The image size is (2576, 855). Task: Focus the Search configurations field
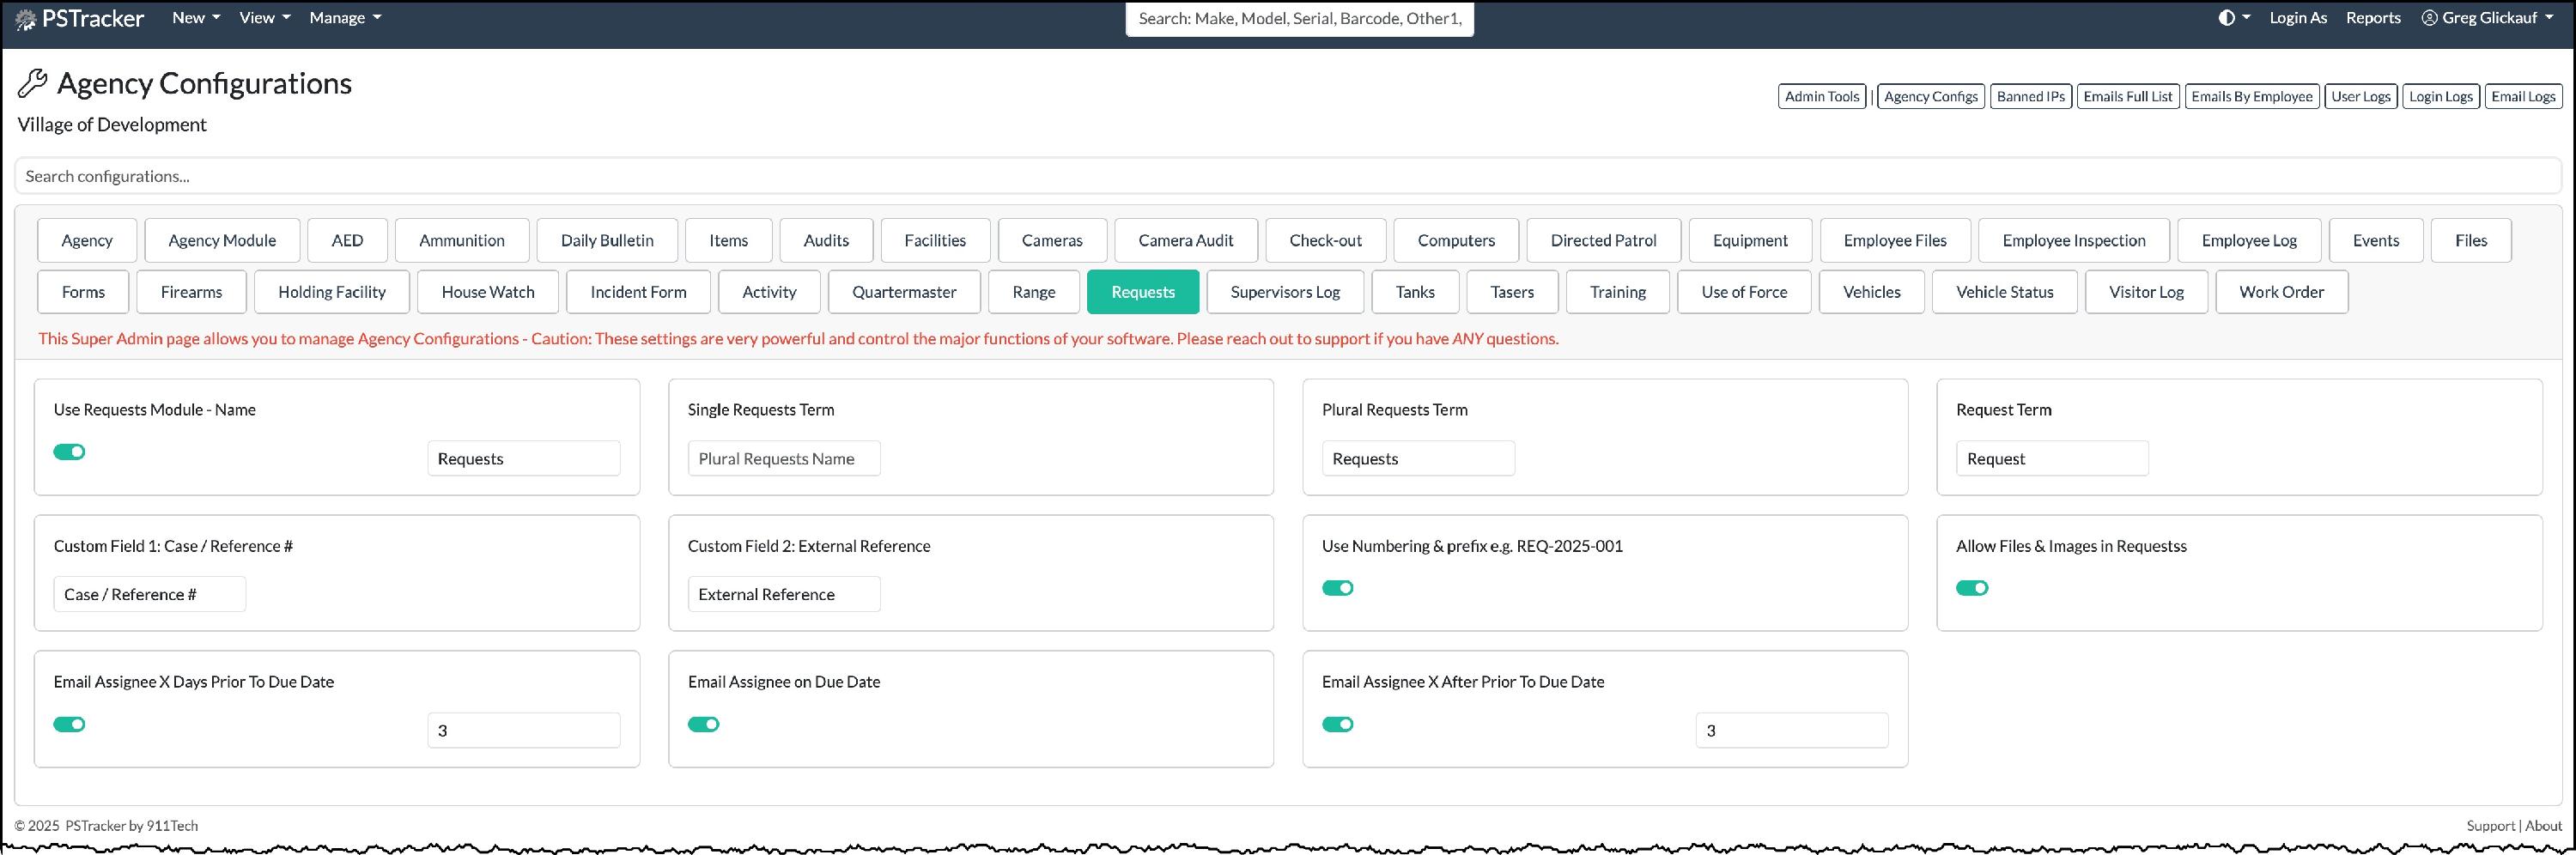(x=1288, y=176)
